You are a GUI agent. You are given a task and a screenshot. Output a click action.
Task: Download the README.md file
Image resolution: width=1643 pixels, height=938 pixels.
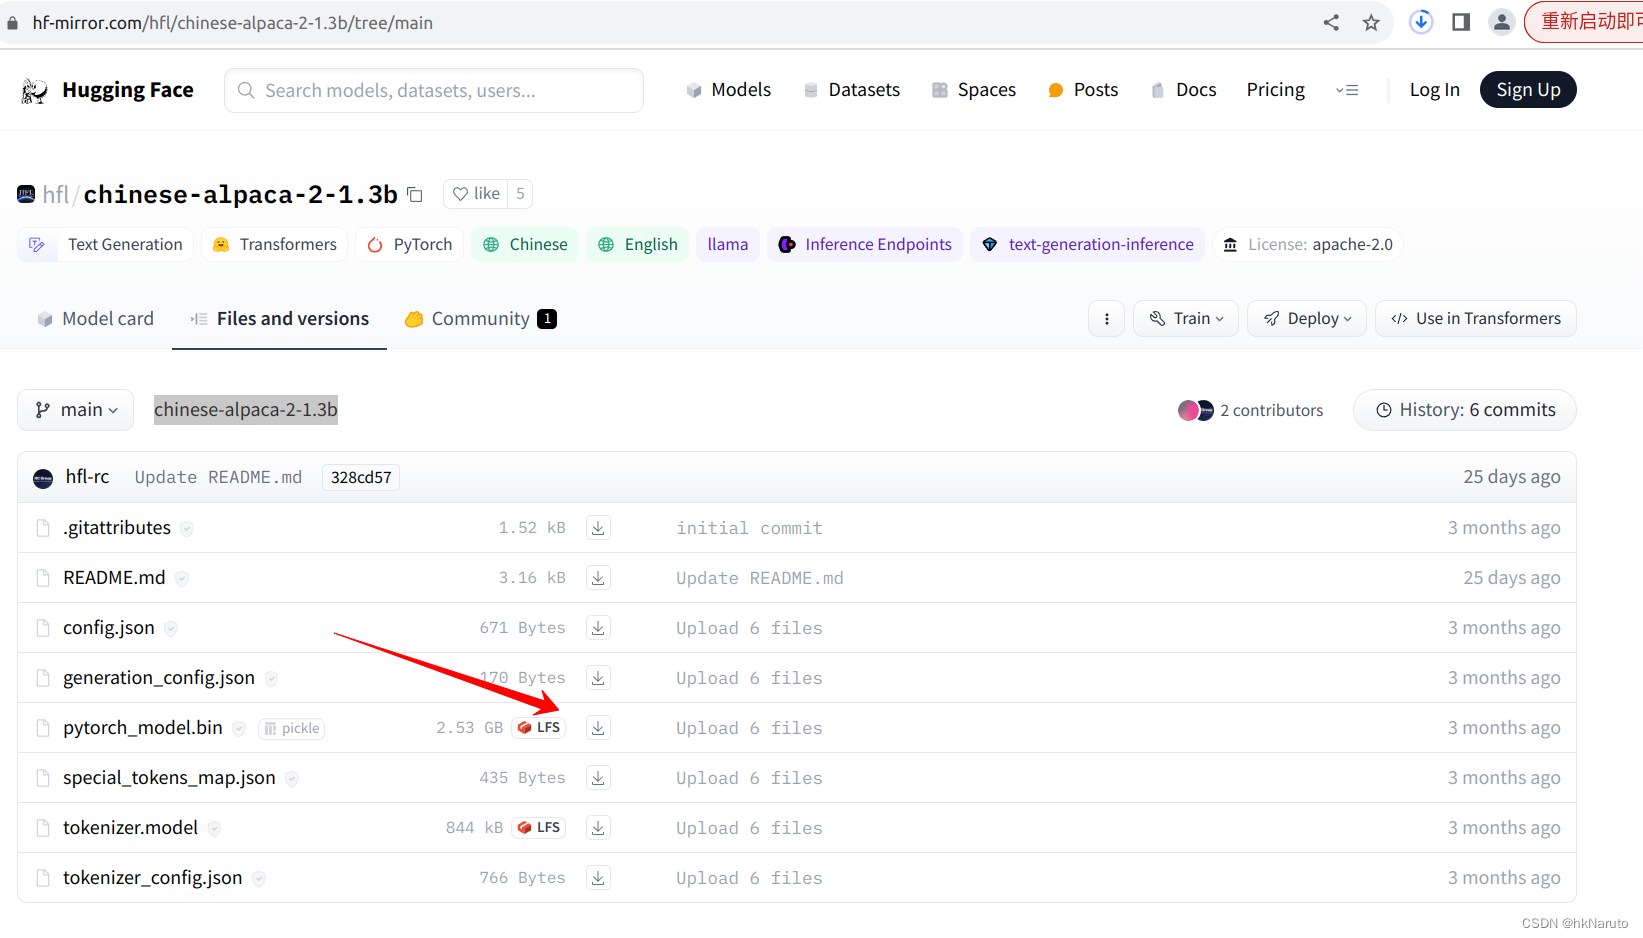598,578
